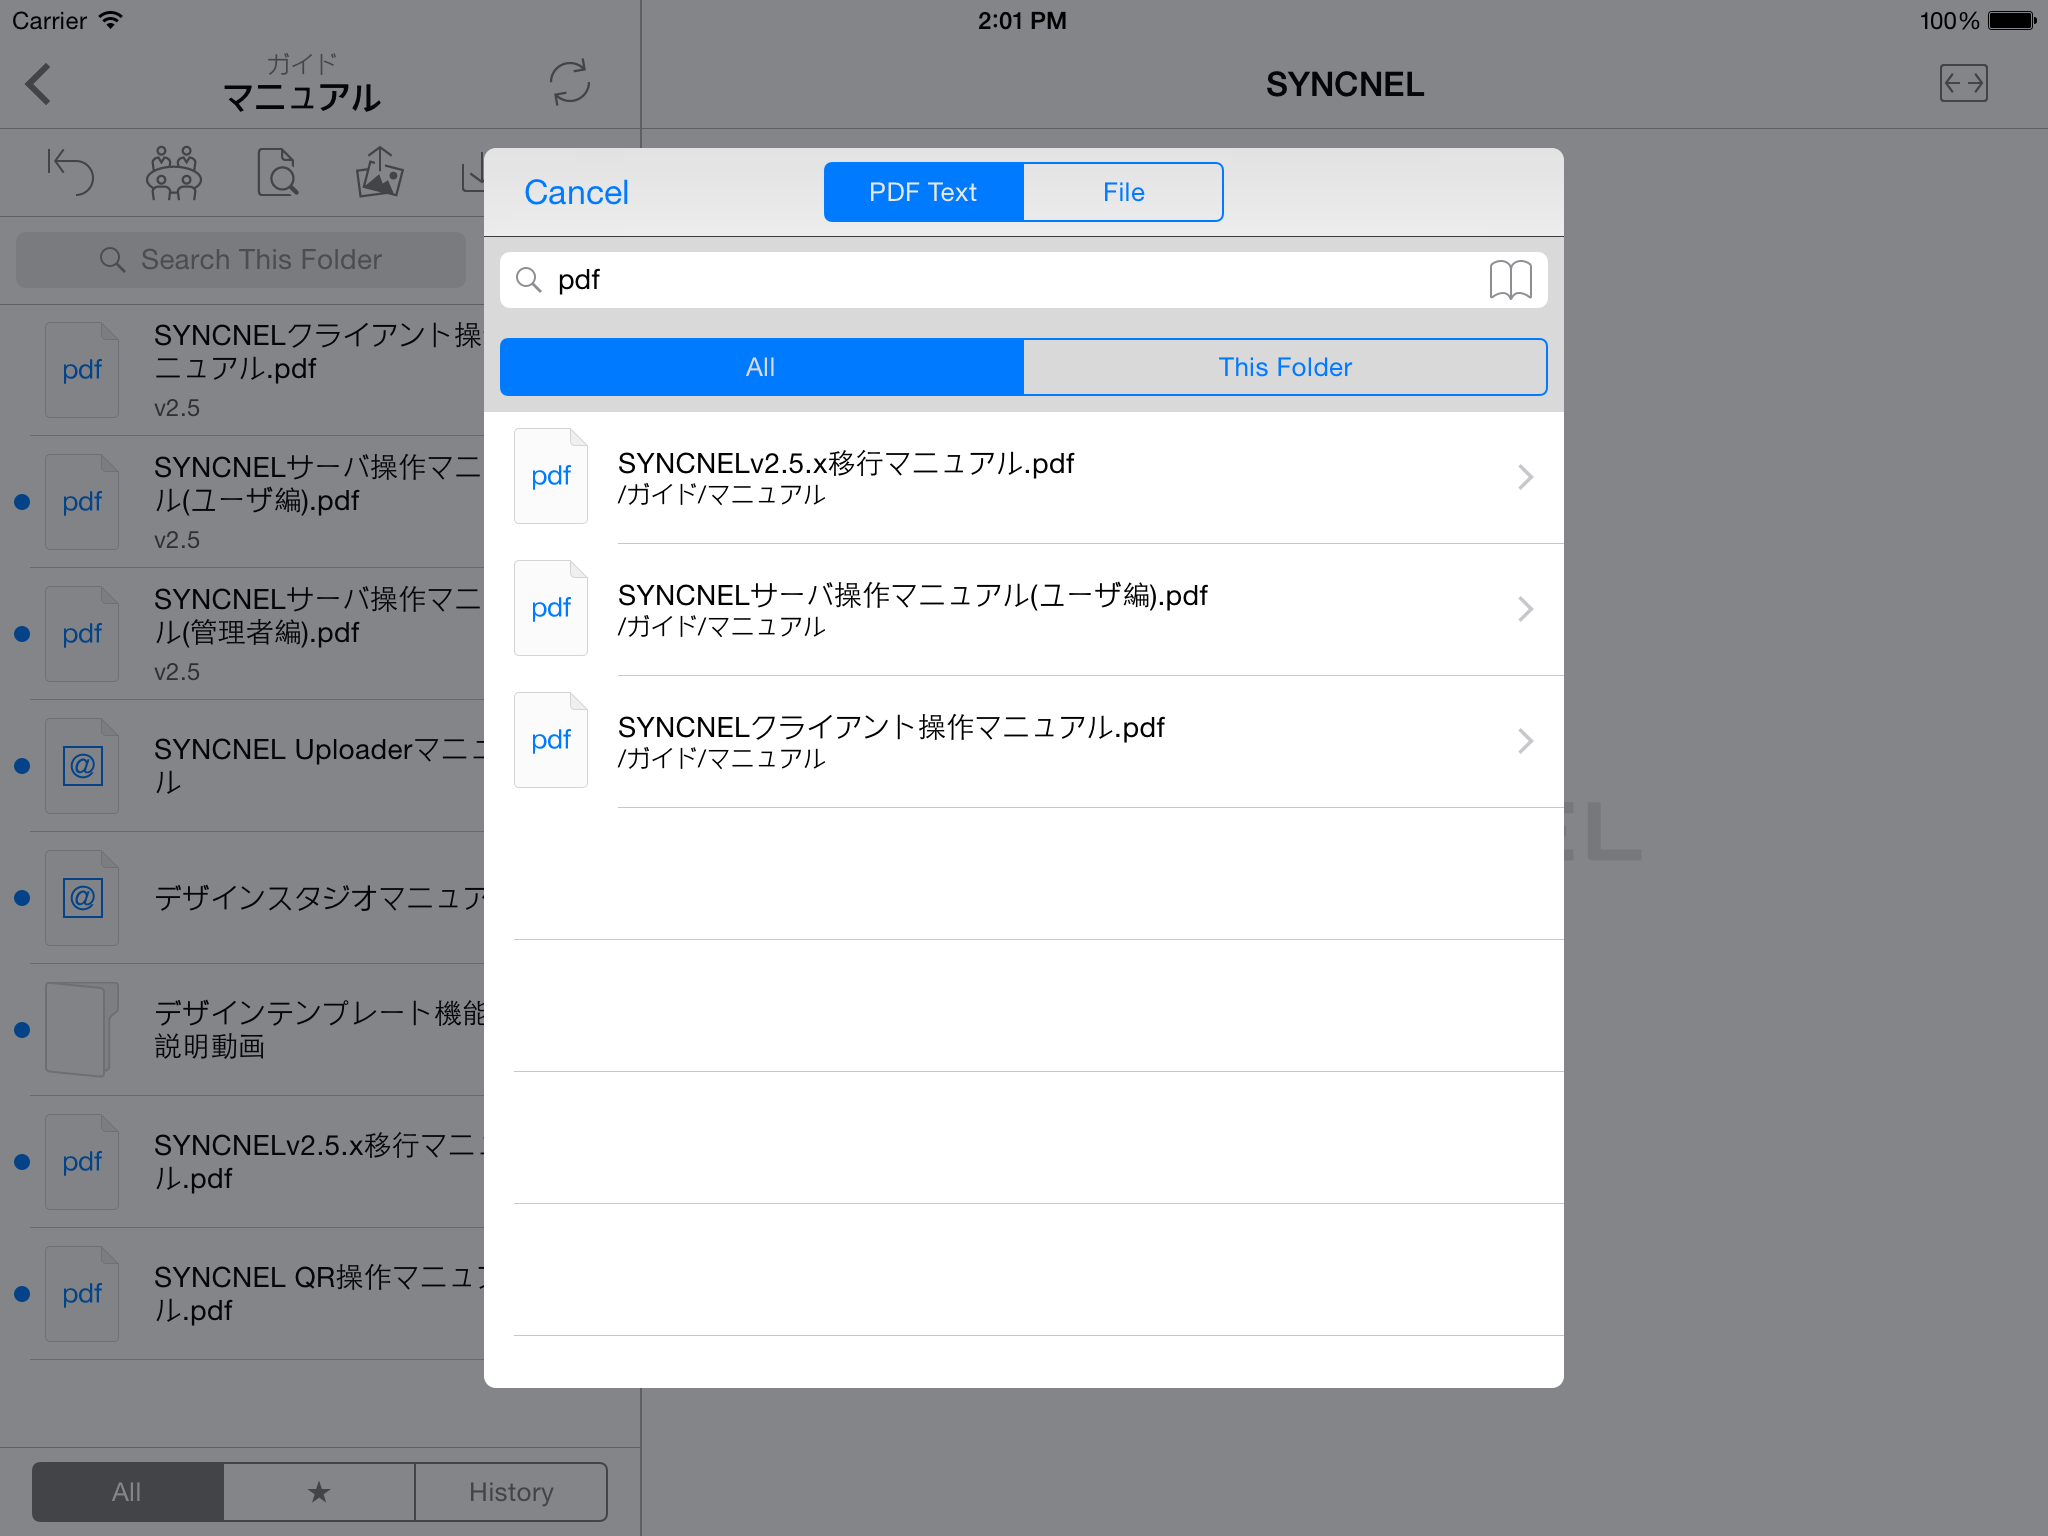Tap the undo/return arrow toolbar icon
2048x1536 pixels.
click(x=70, y=172)
